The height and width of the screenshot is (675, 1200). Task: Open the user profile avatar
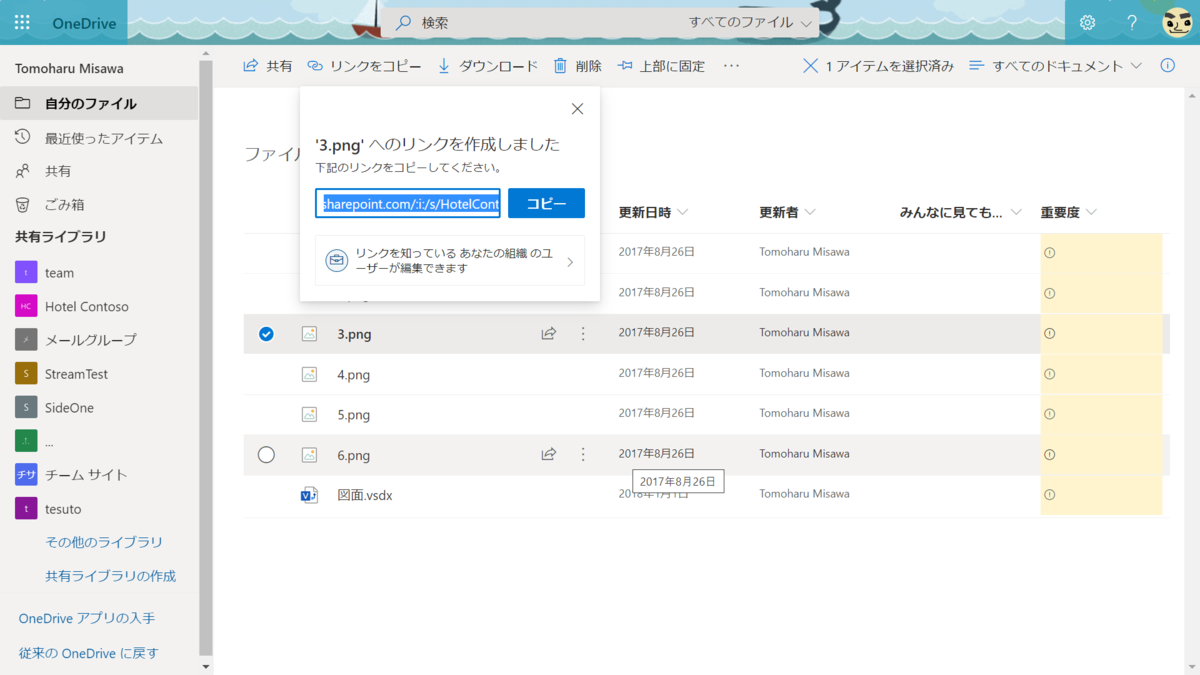tap(1177, 22)
